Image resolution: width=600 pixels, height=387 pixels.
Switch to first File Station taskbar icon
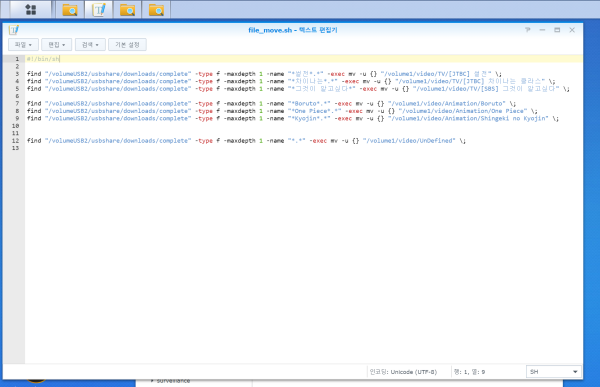click(70, 10)
